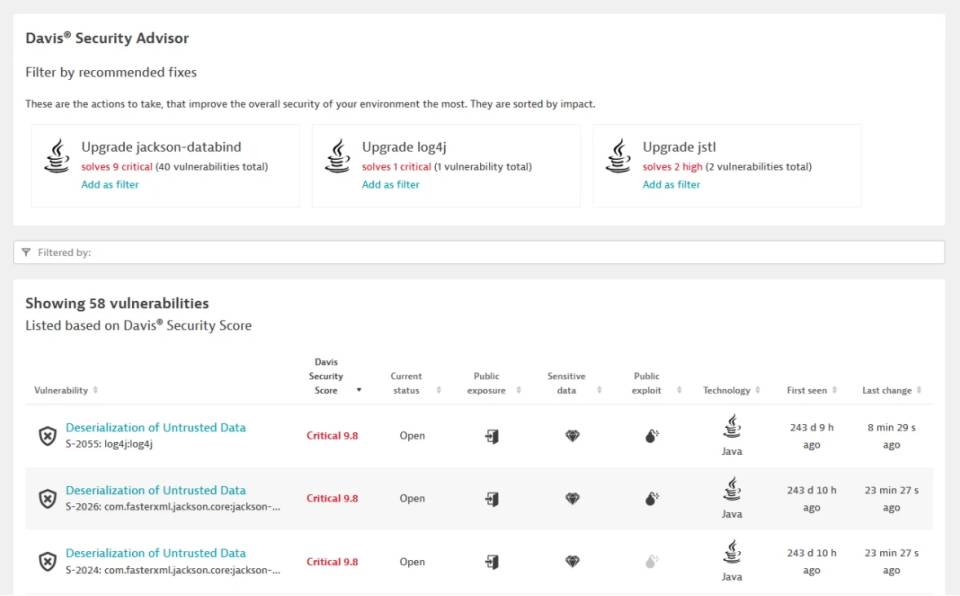Sort the Vulnerability column
Screen dimensions: 960x596
96,390
